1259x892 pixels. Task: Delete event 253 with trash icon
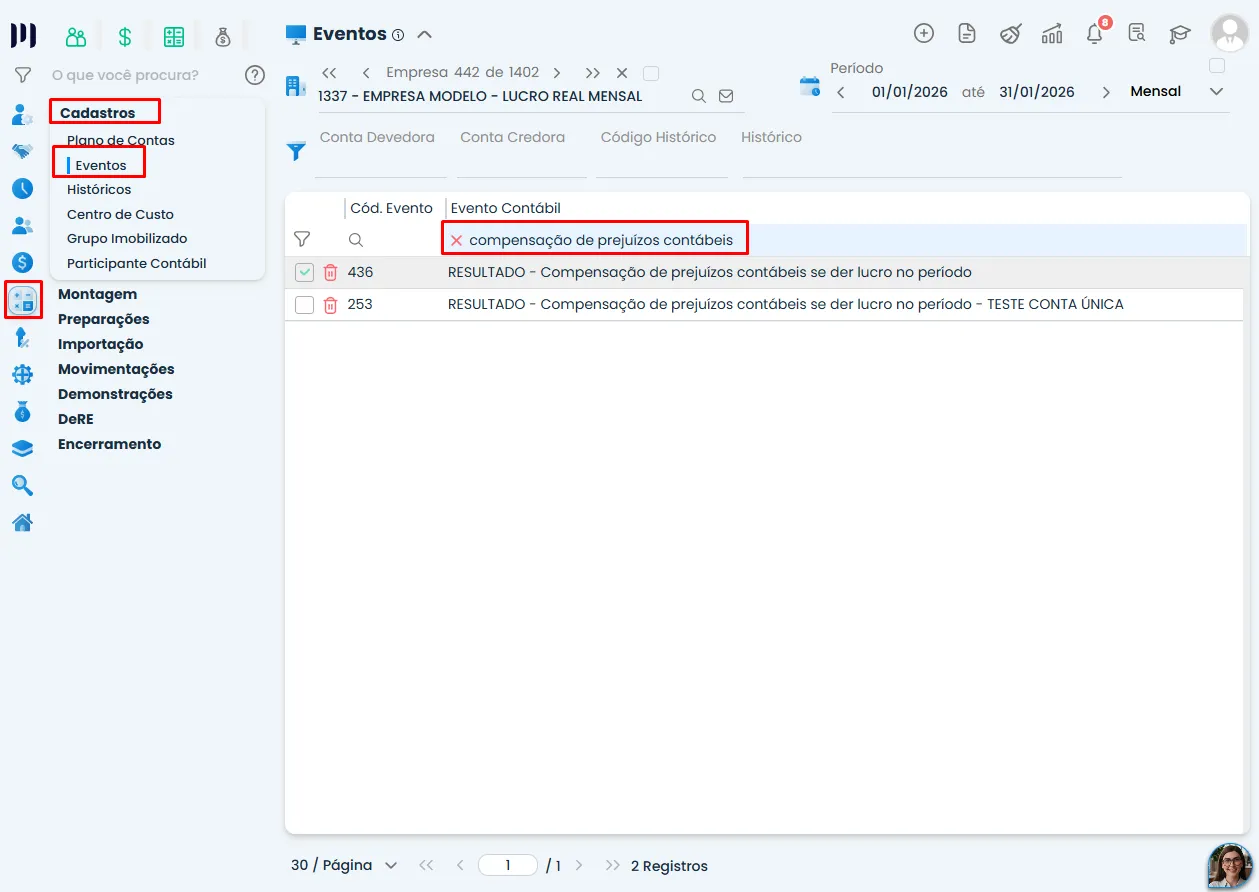click(330, 304)
